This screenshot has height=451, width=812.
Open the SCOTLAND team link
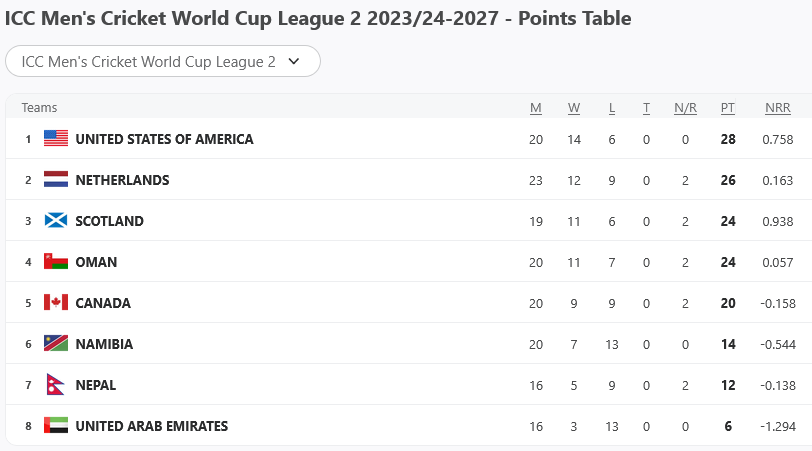pos(109,221)
